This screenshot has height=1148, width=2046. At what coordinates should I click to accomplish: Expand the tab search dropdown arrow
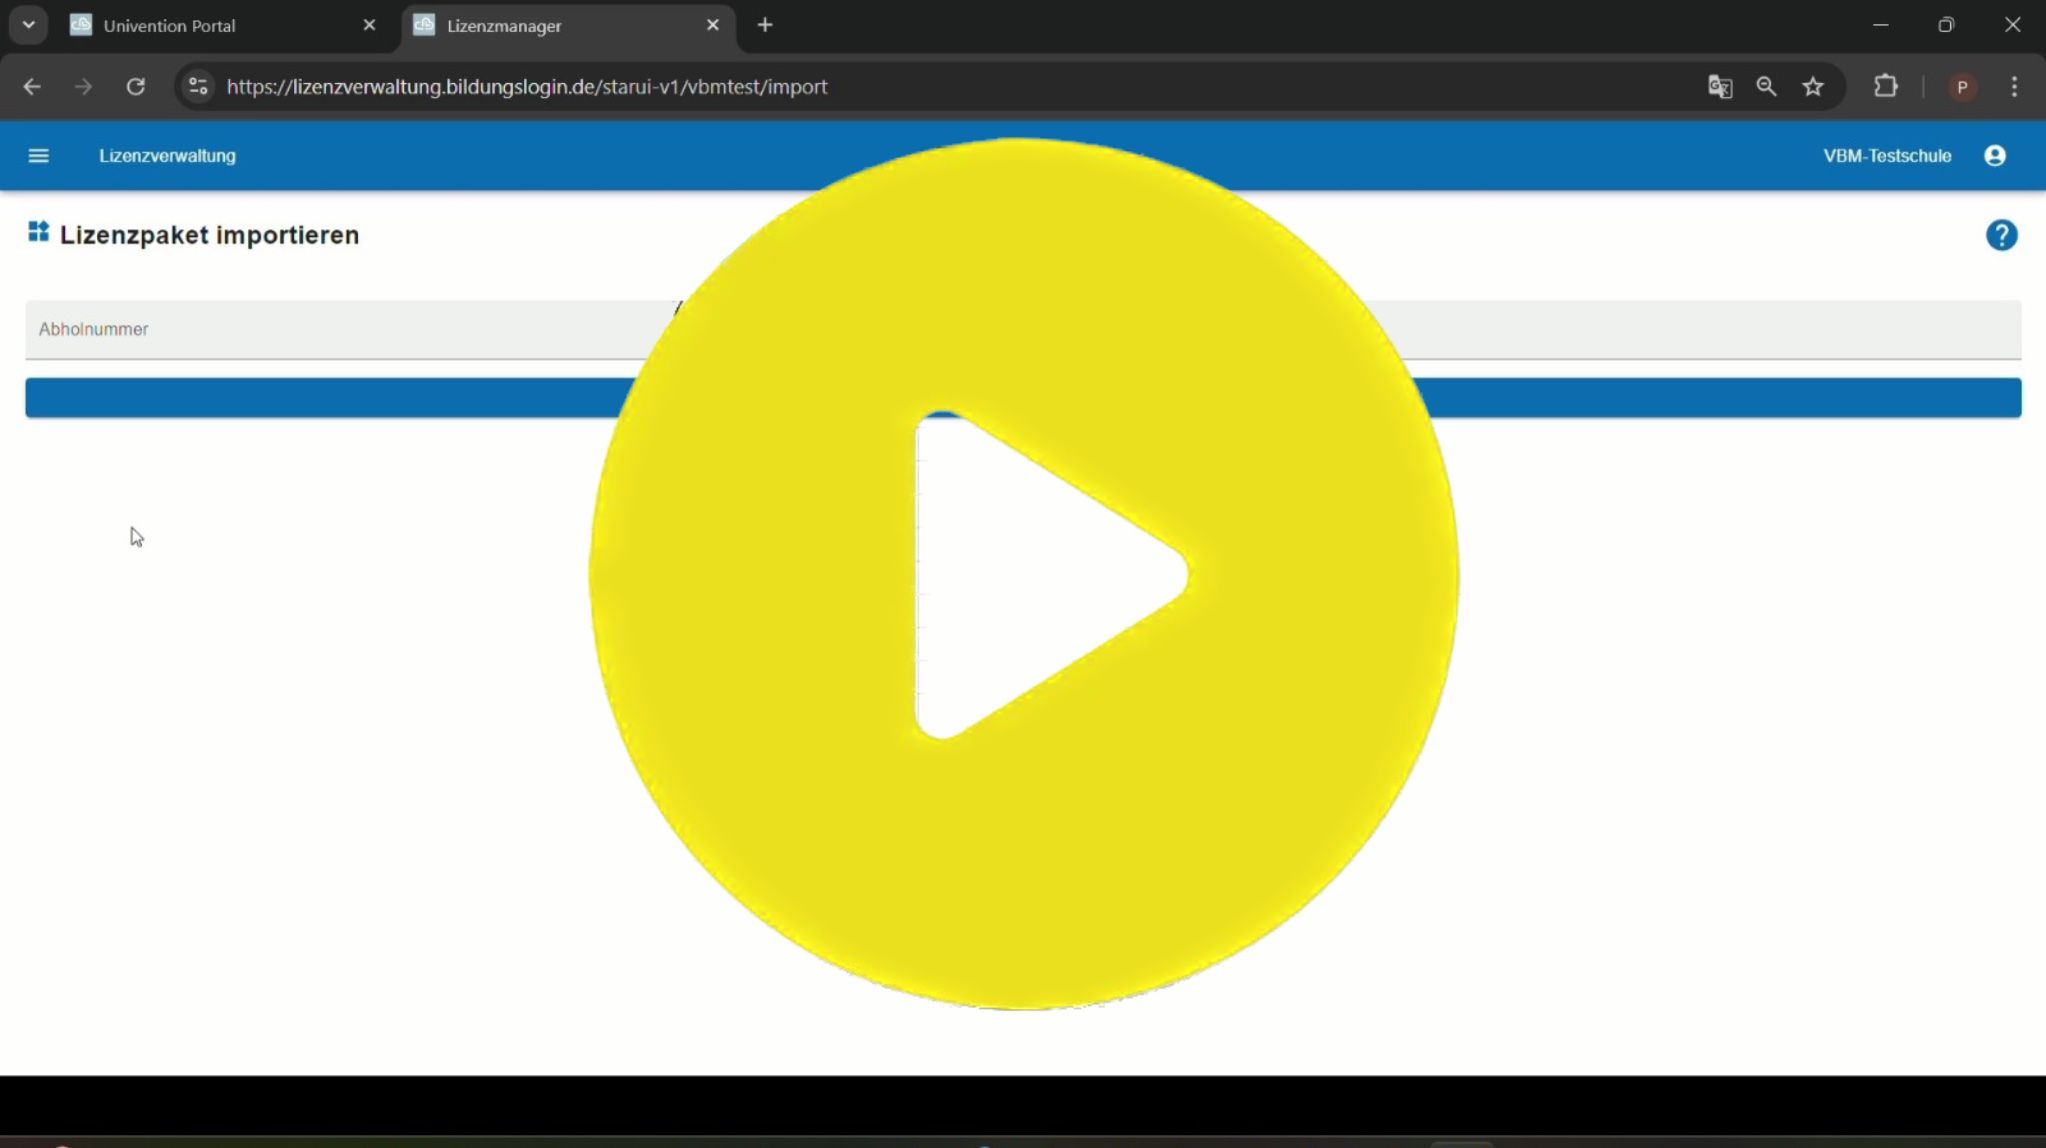tap(28, 25)
